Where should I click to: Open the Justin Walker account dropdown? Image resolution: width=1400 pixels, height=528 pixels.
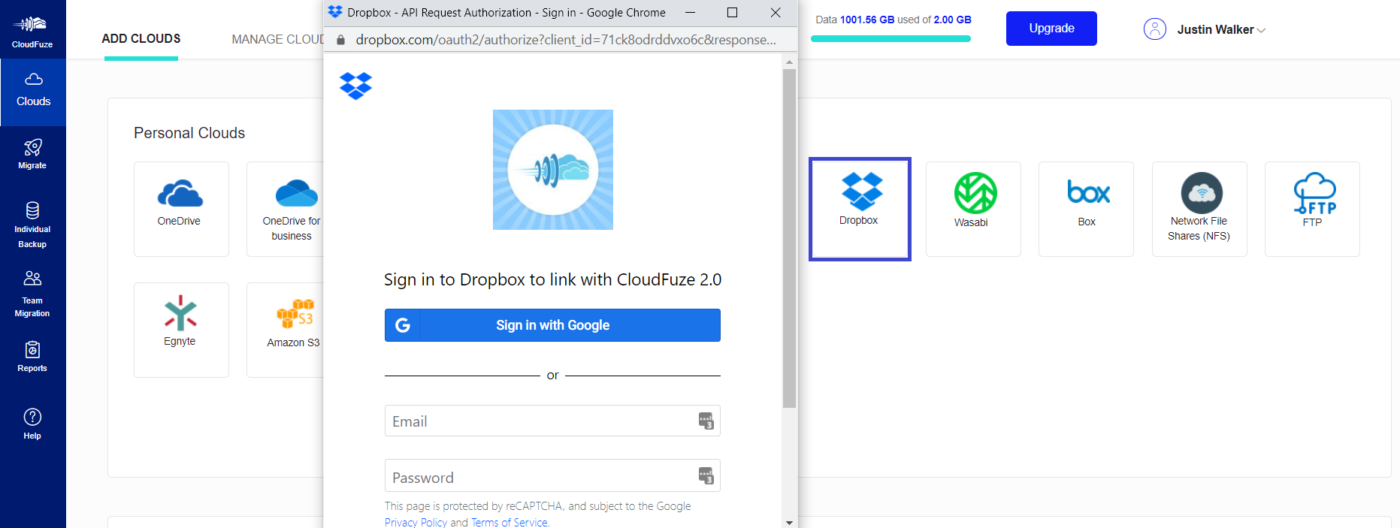[x=1221, y=30]
